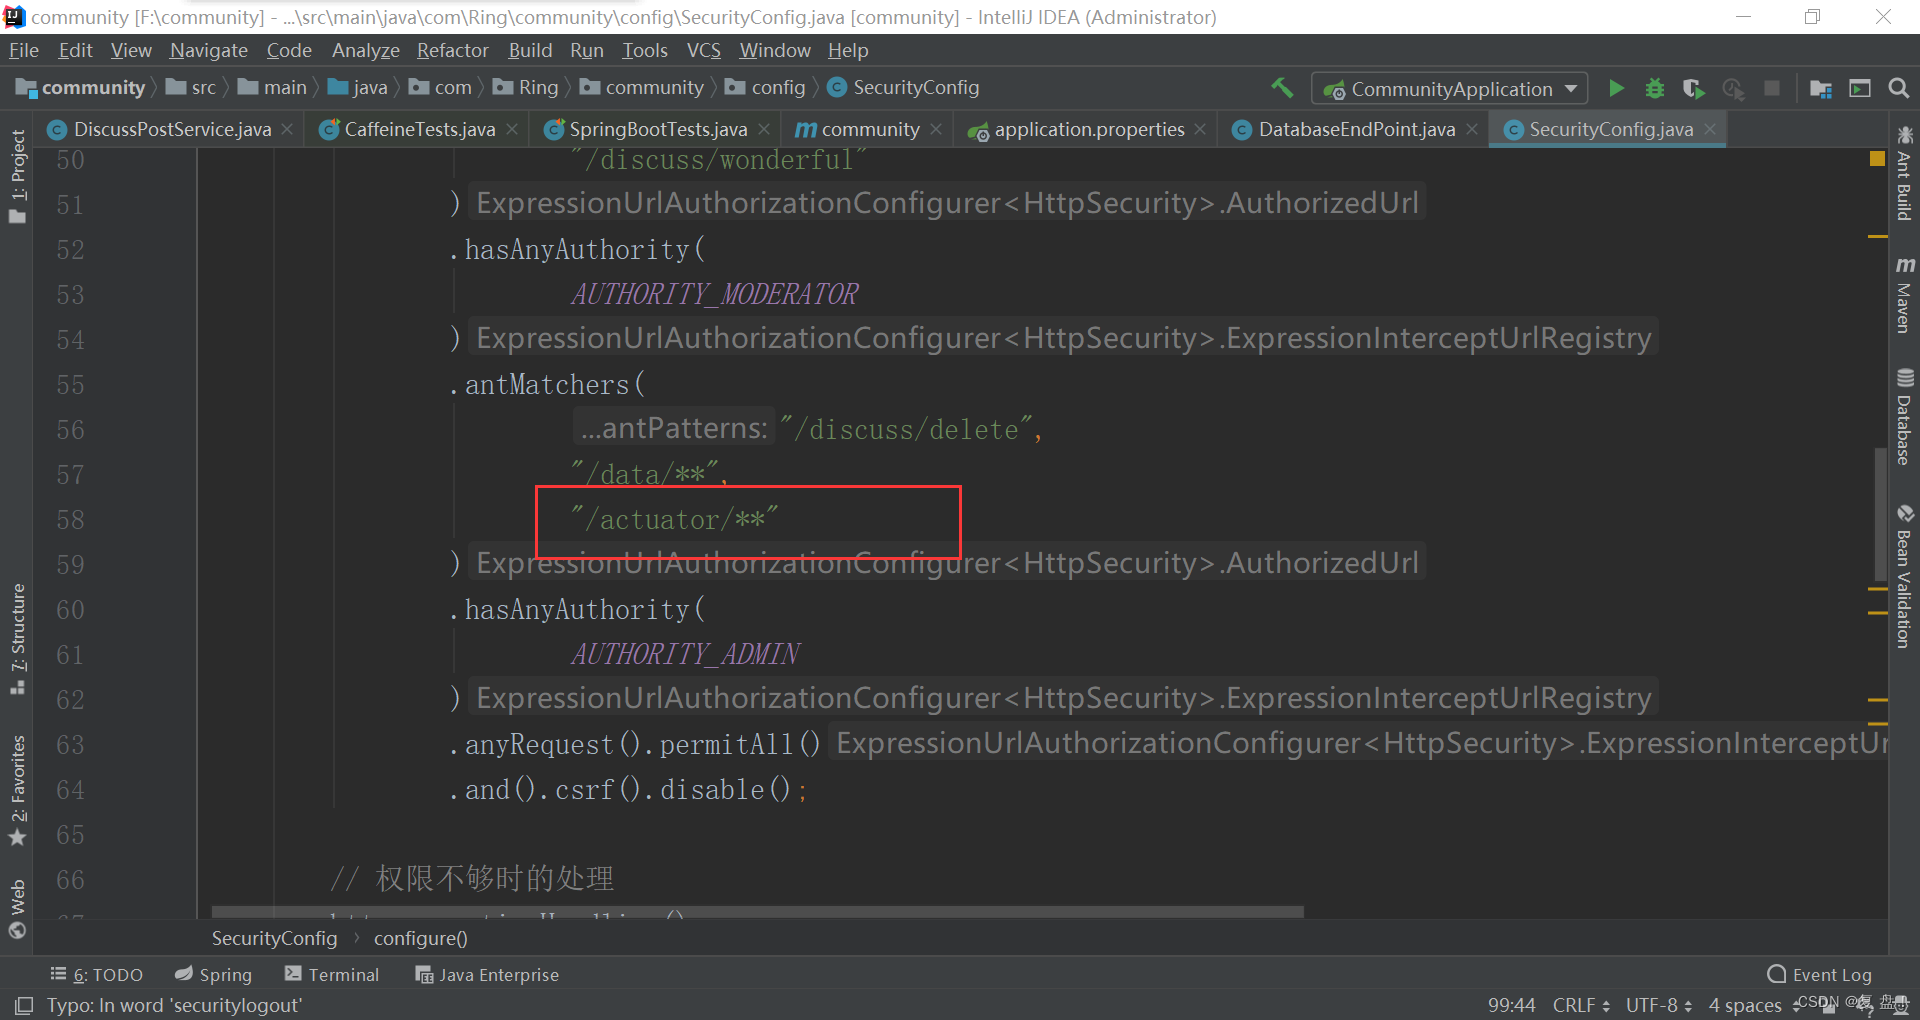Run CommunityApplication with green play button
Image resolution: width=1920 pixels, height=1020 pixels.
pos(1616,88)
